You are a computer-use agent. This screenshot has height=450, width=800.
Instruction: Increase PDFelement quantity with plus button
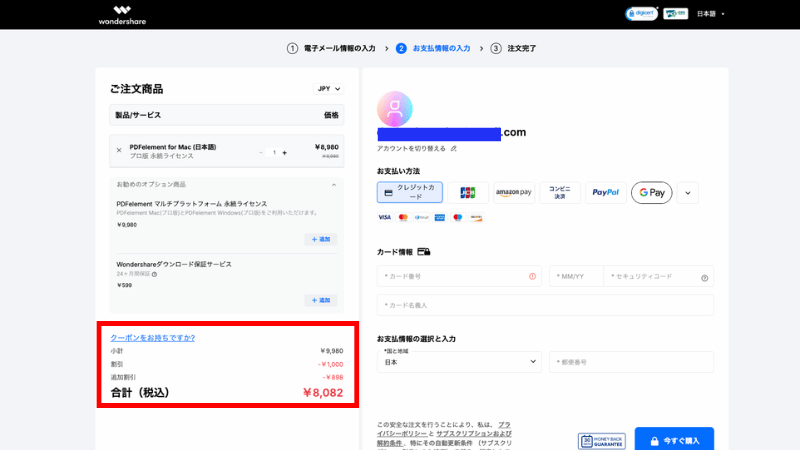pos(285,153)
